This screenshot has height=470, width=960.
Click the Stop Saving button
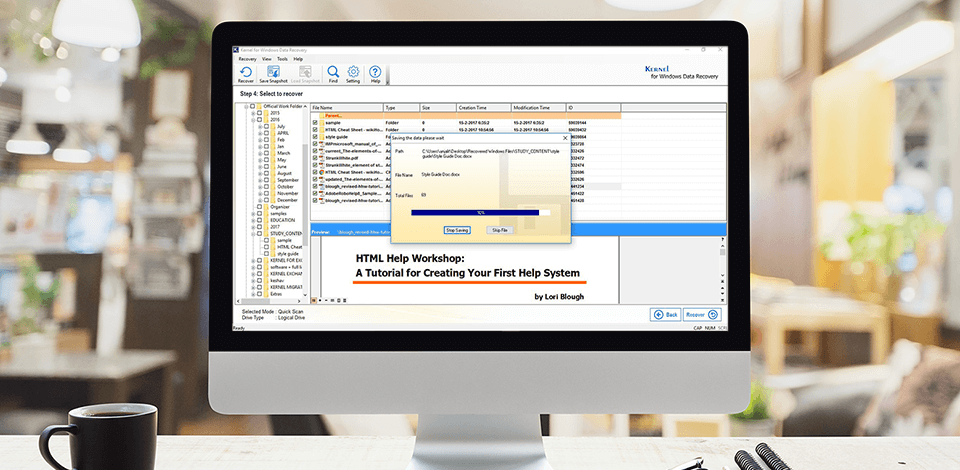point(457,230)
